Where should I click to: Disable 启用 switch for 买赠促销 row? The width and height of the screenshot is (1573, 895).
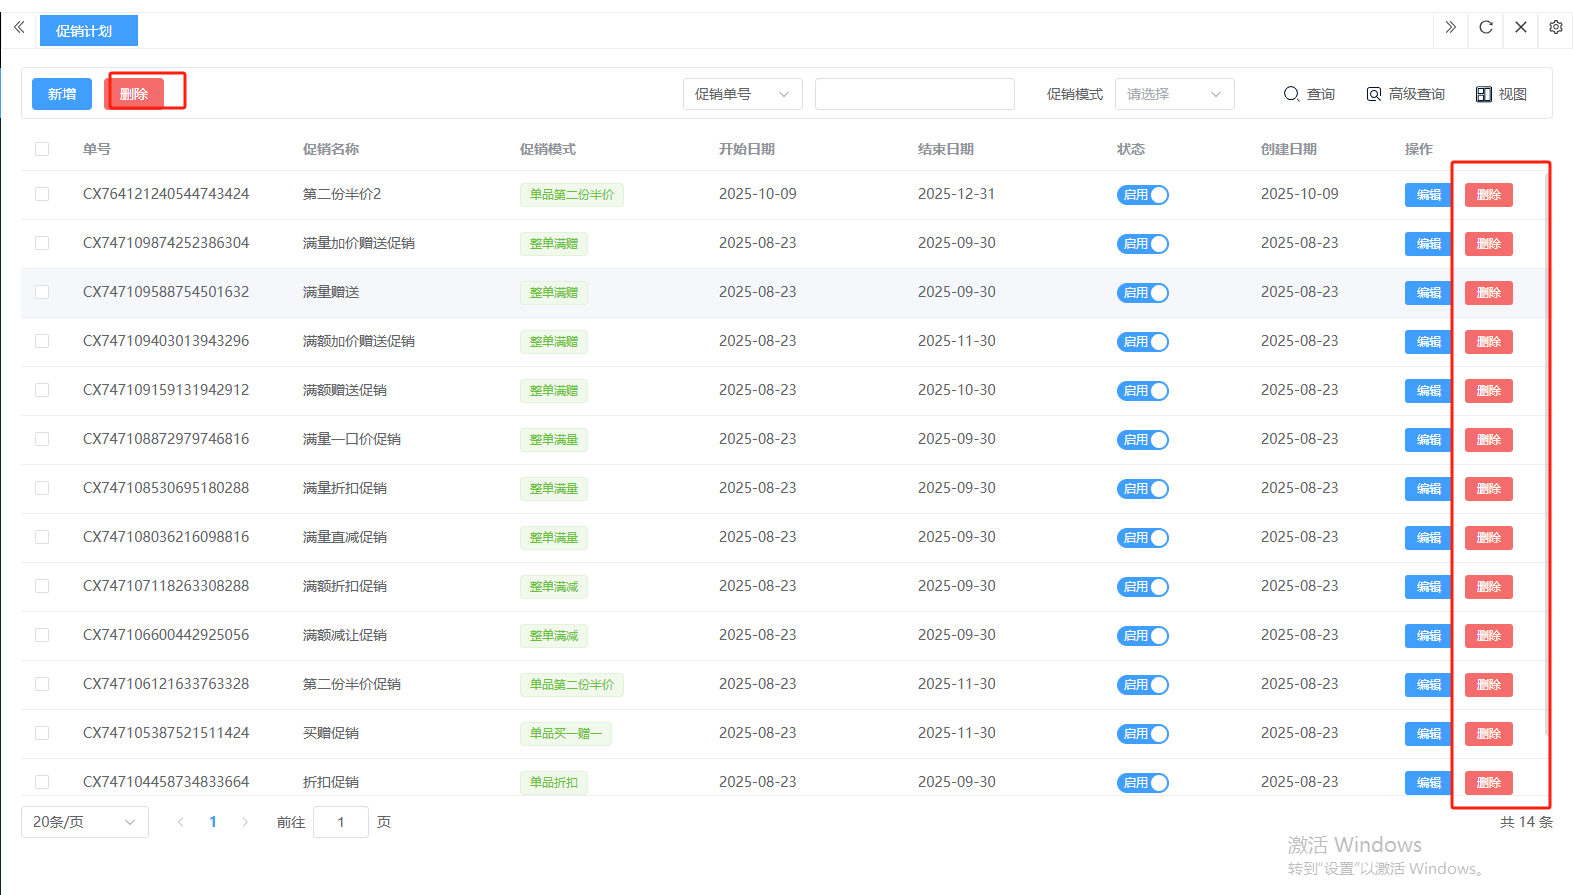(x=1143, y=734)
